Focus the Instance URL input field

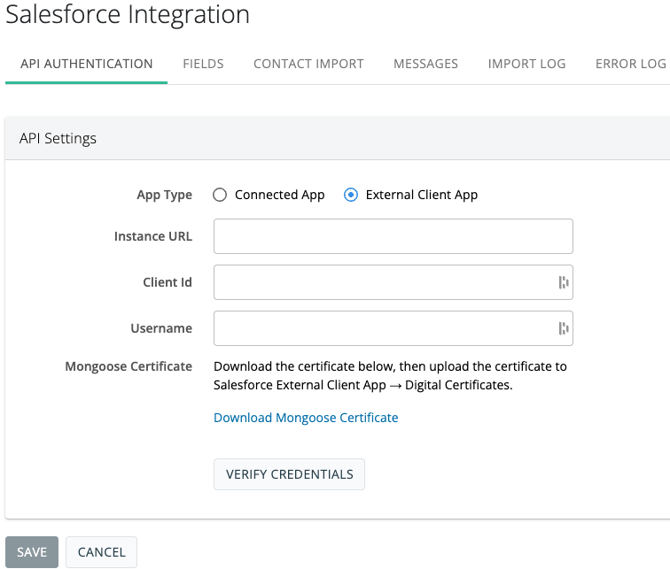coord(393,236)
